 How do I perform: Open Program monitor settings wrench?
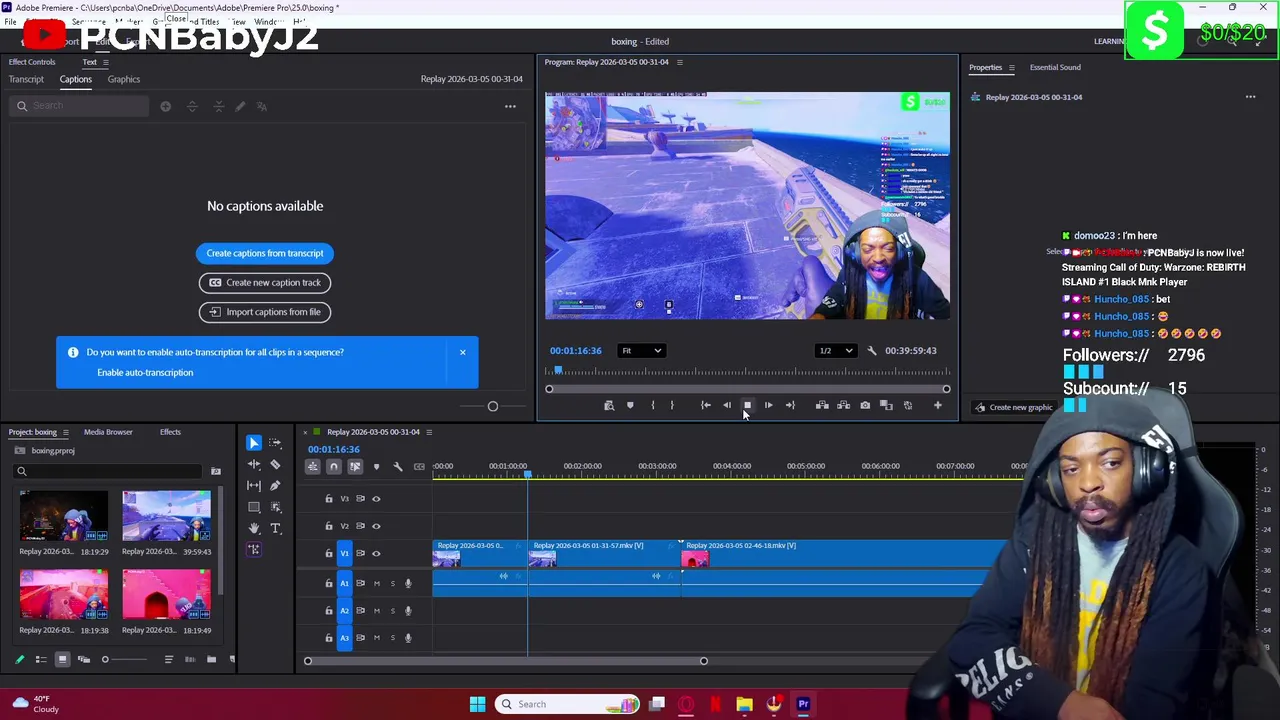pos(872,351)
